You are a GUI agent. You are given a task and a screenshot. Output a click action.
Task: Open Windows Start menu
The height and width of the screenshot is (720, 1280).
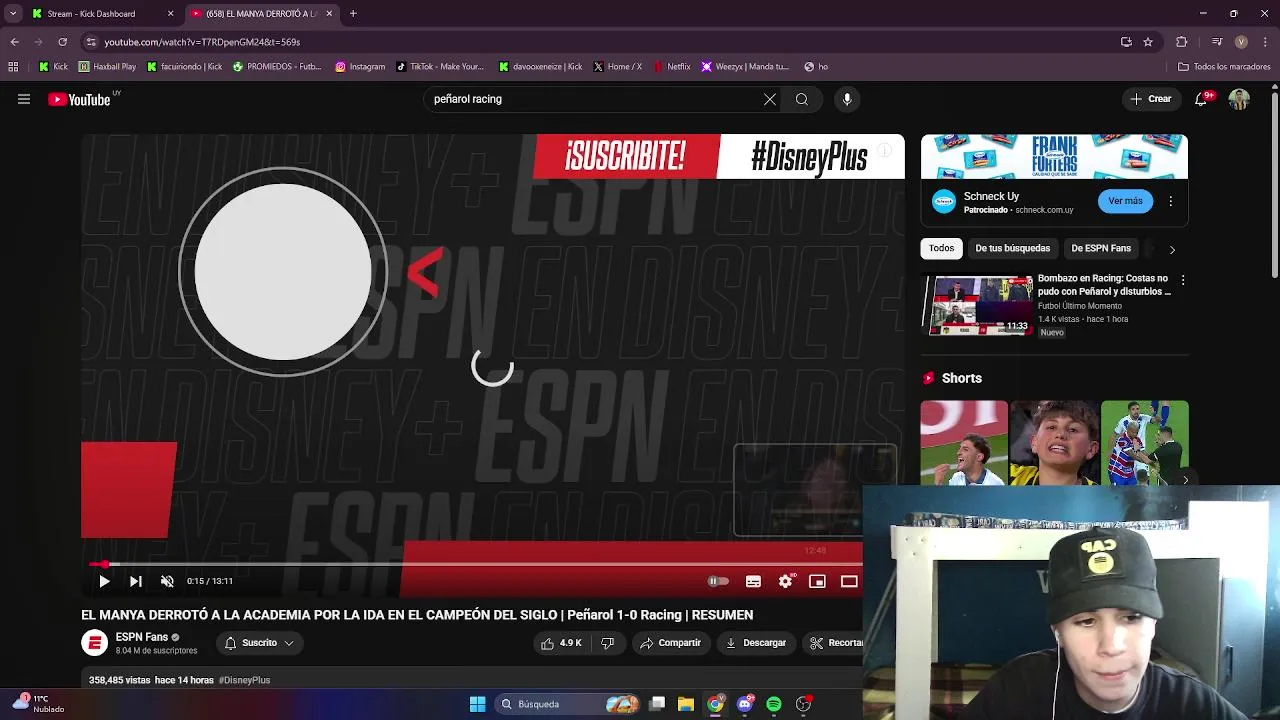[478, 704]
